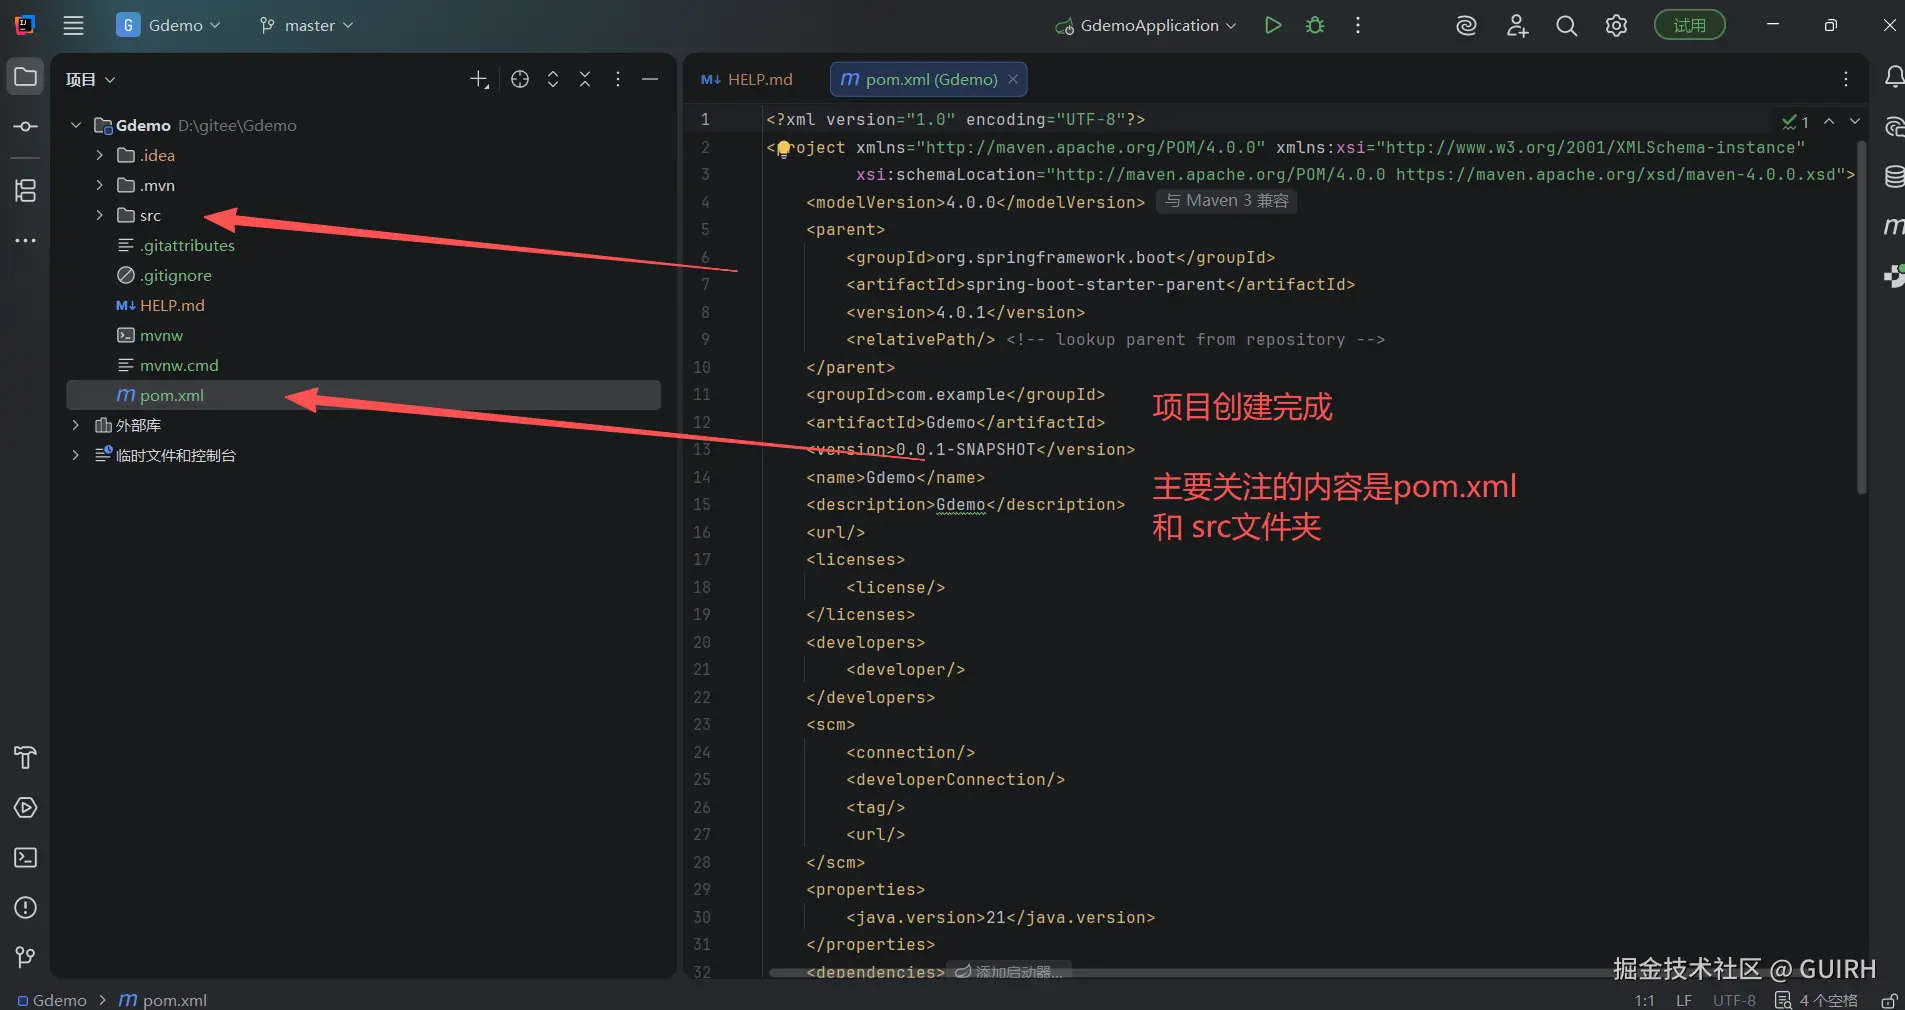Open the Services run tool window

25,808
